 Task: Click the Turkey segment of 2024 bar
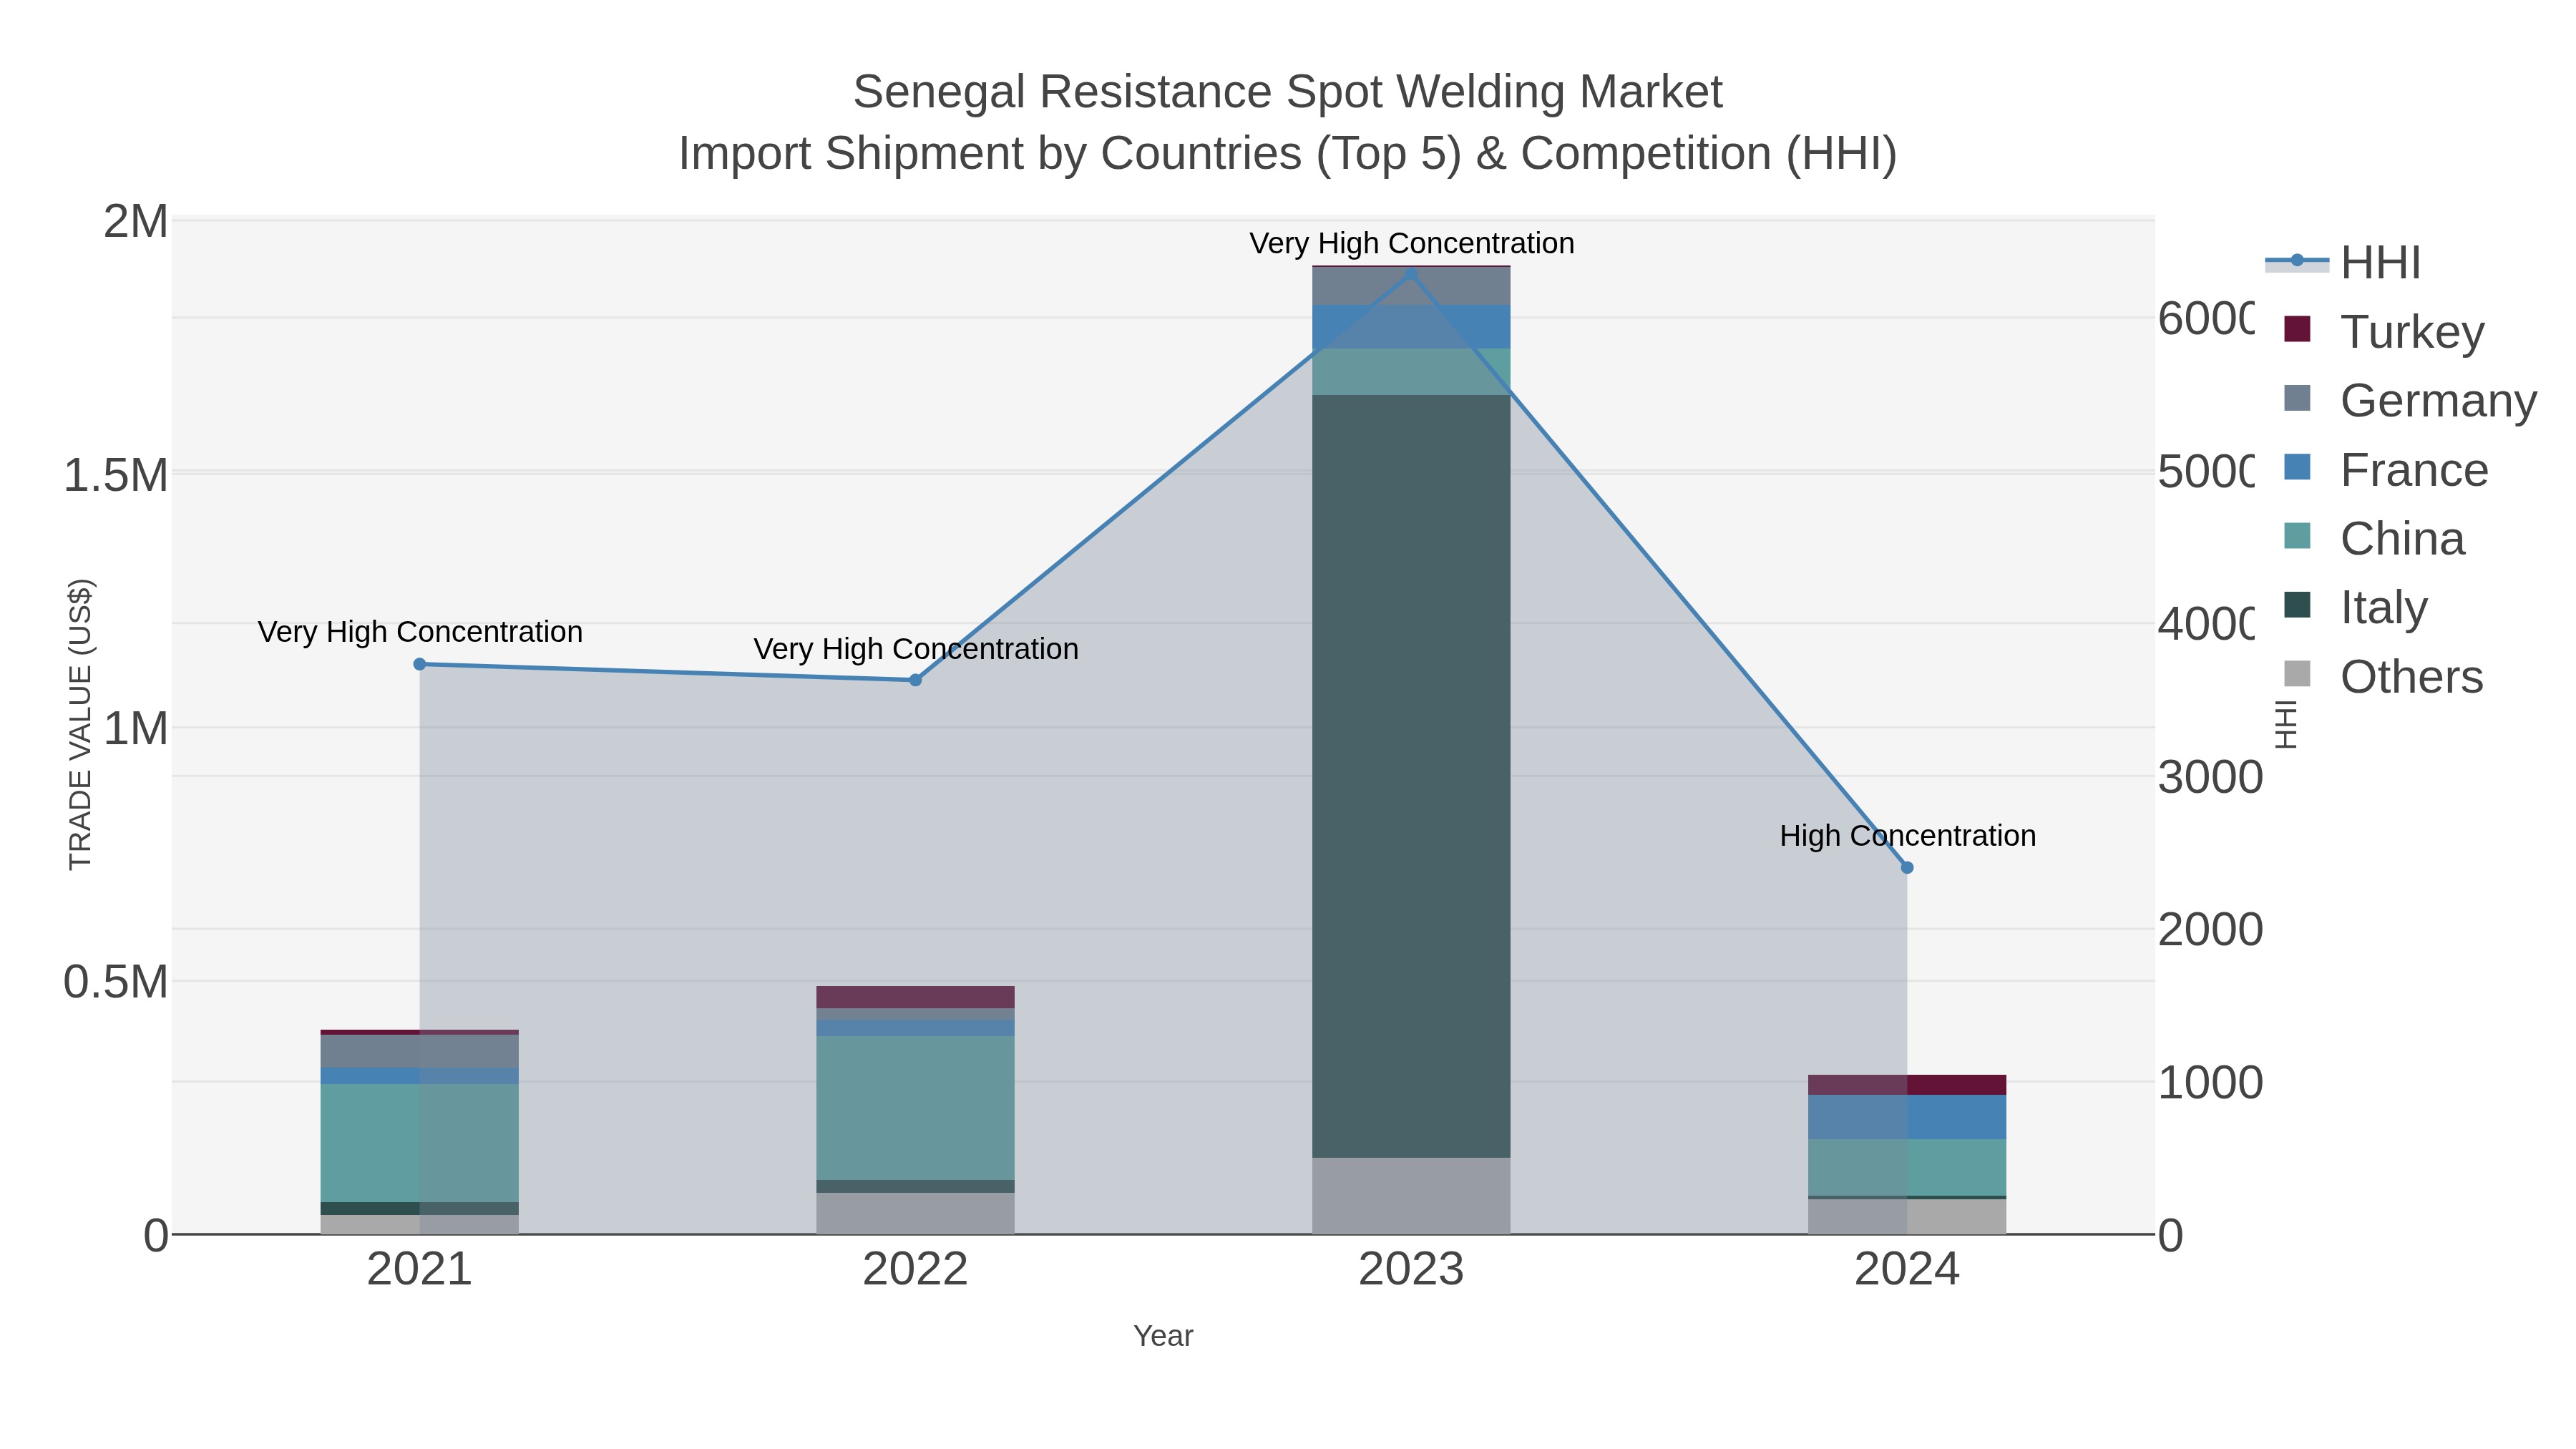click(1907, 1085)
